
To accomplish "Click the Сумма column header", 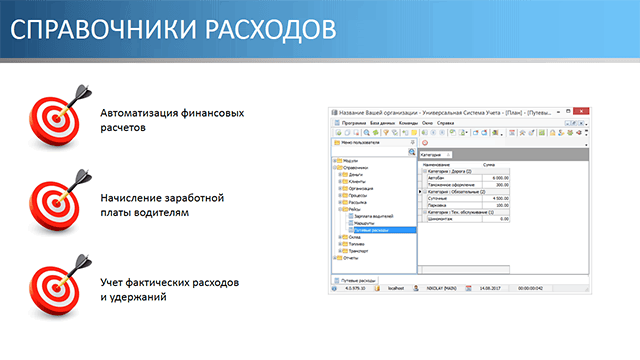I will pyautogui.click(x=489, y=165).
